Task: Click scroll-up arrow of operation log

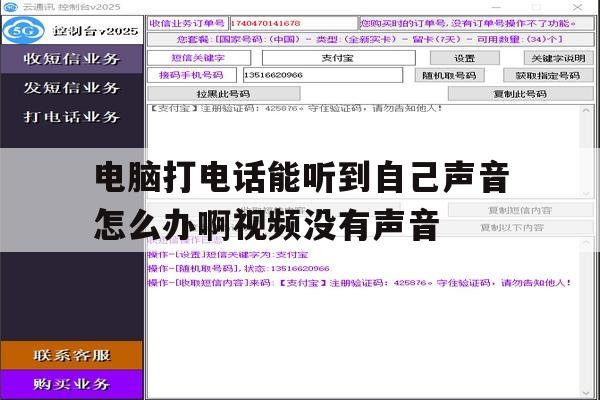Action: pos(586,243)
